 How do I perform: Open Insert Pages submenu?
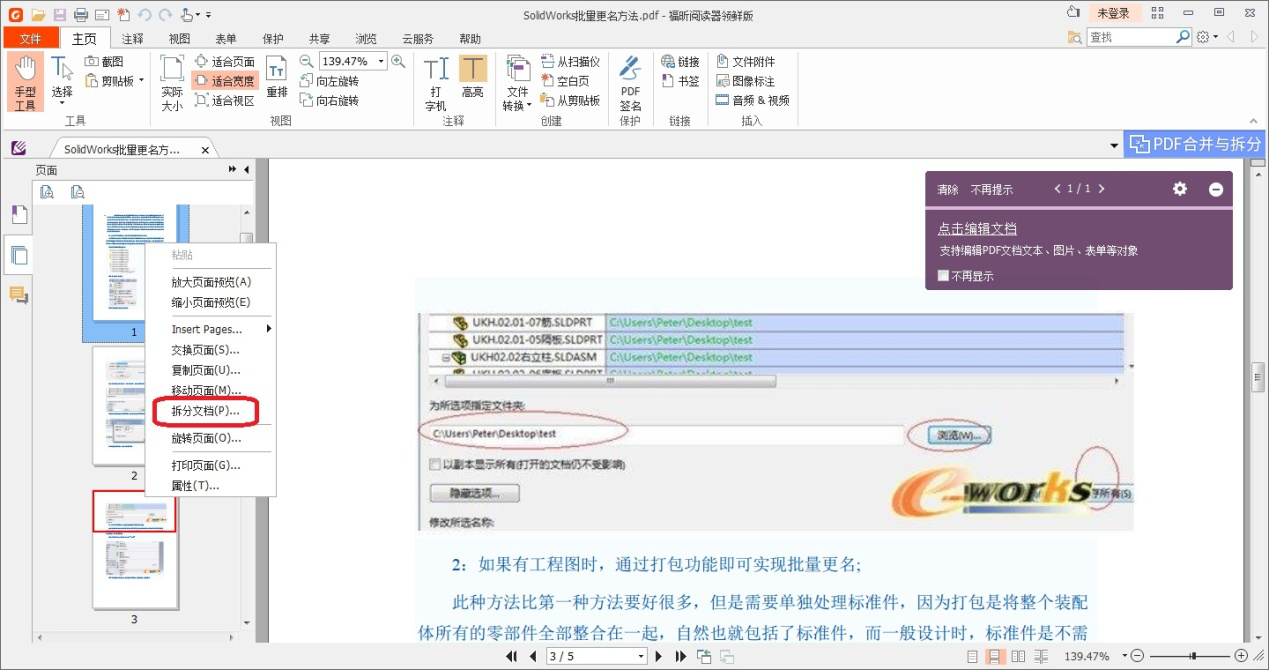tap(210, 329)
